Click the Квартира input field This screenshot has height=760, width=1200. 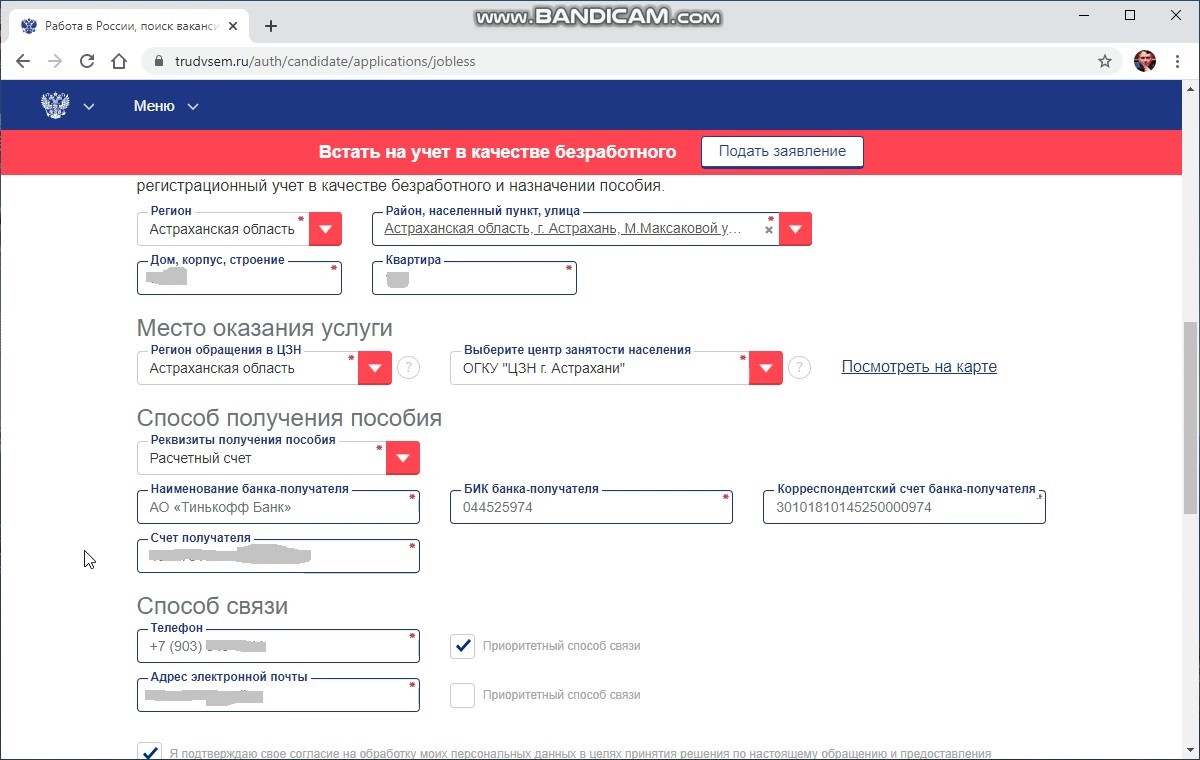[x=474, y=278]
